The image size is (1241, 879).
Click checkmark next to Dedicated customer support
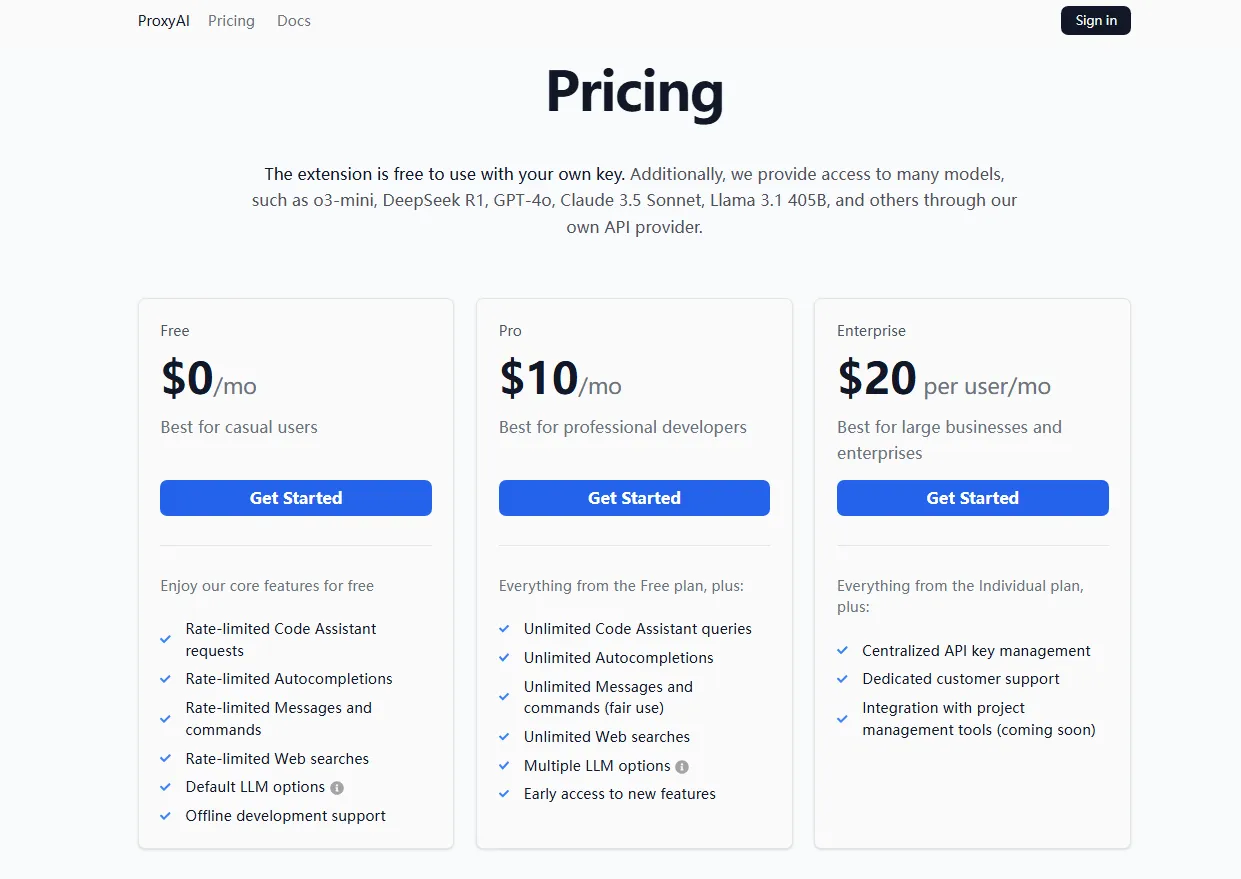(x=843, y=679)
